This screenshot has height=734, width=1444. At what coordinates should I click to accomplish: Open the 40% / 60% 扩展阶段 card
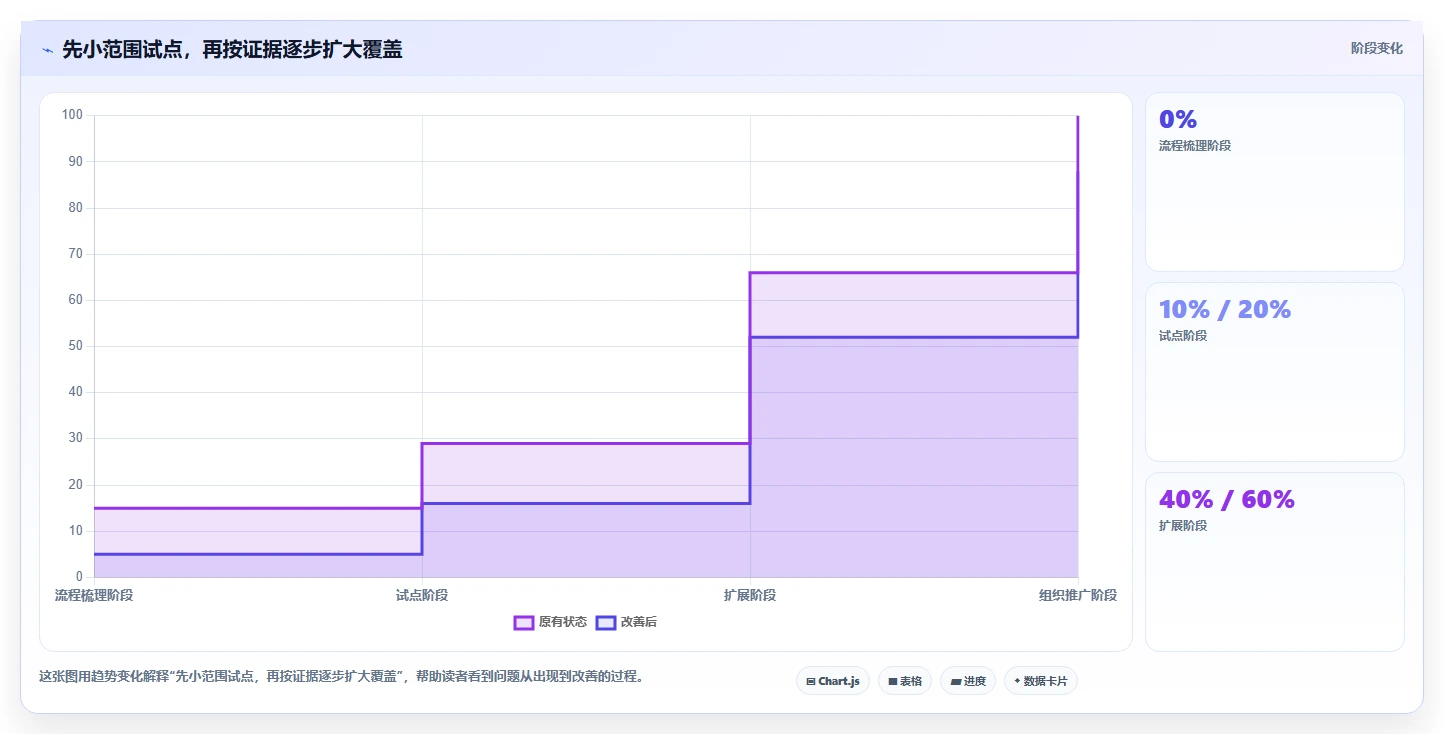[1275, 562]
